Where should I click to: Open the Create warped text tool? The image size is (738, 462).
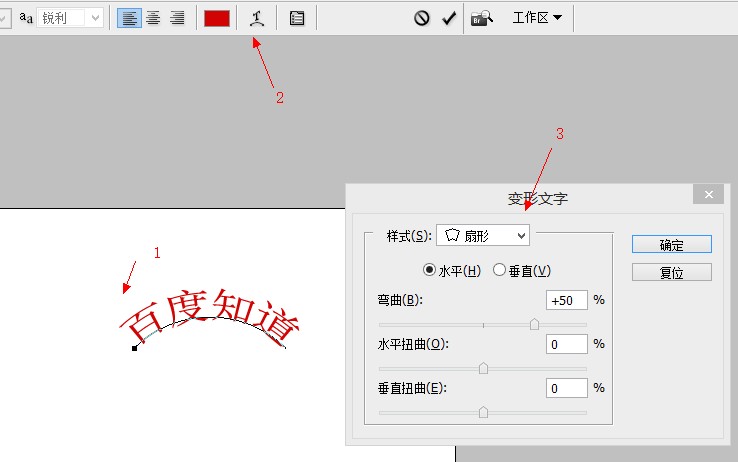(x=257, y=18)
